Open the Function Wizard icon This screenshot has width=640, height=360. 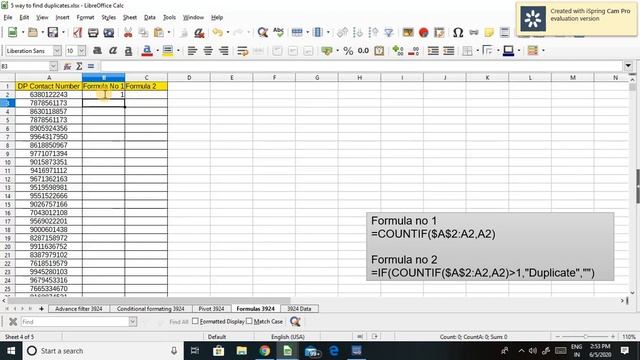pos(67,66)
